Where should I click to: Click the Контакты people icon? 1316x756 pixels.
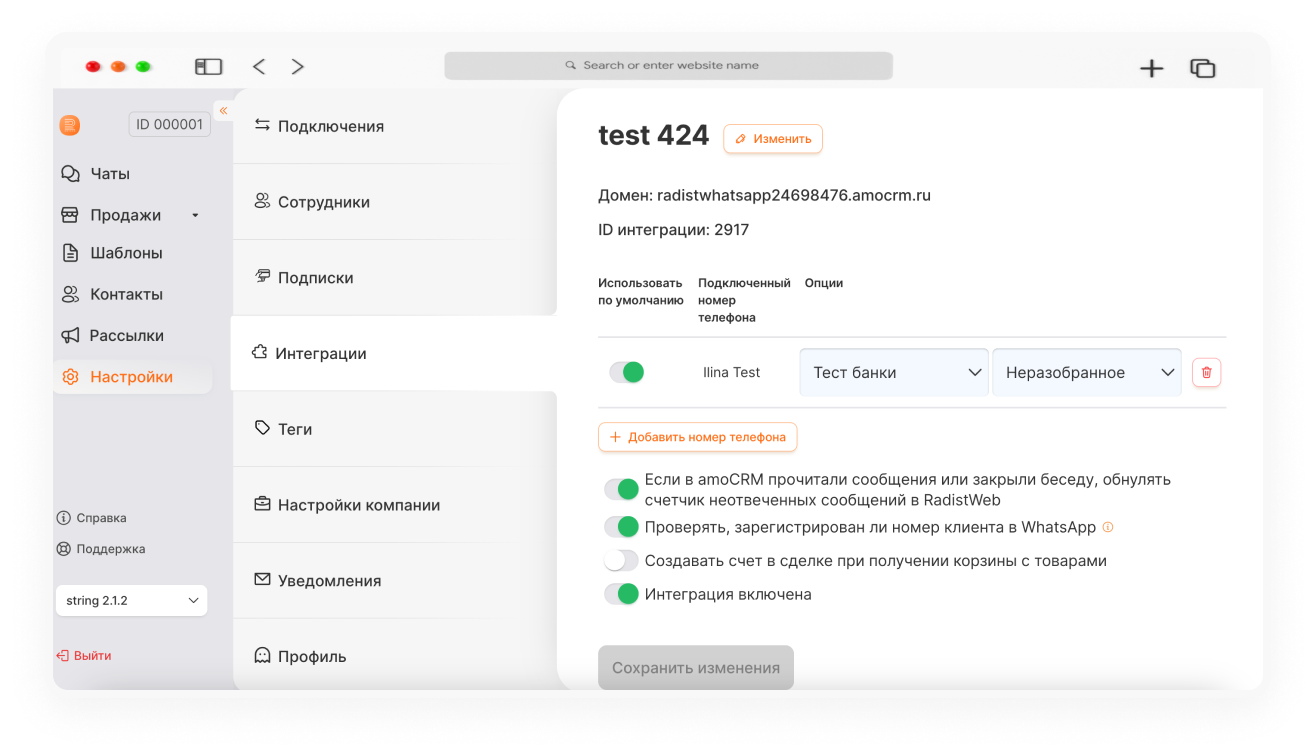coord(70,294)
